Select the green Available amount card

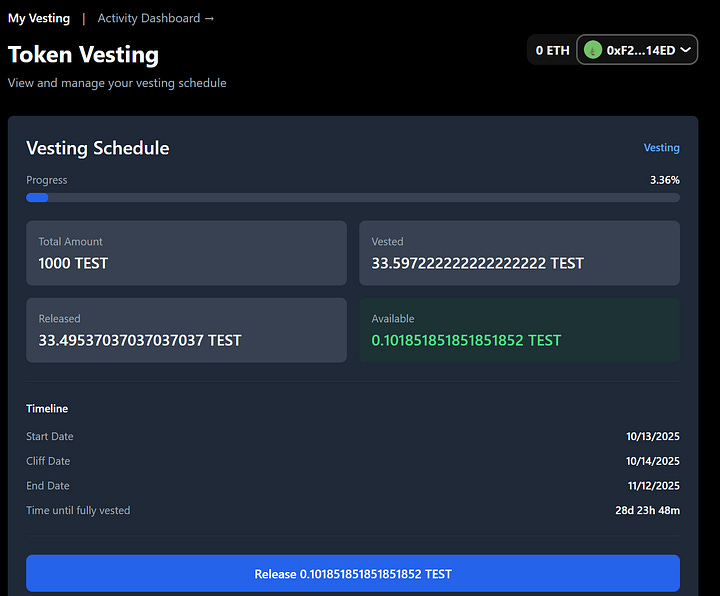pos(519,330)
